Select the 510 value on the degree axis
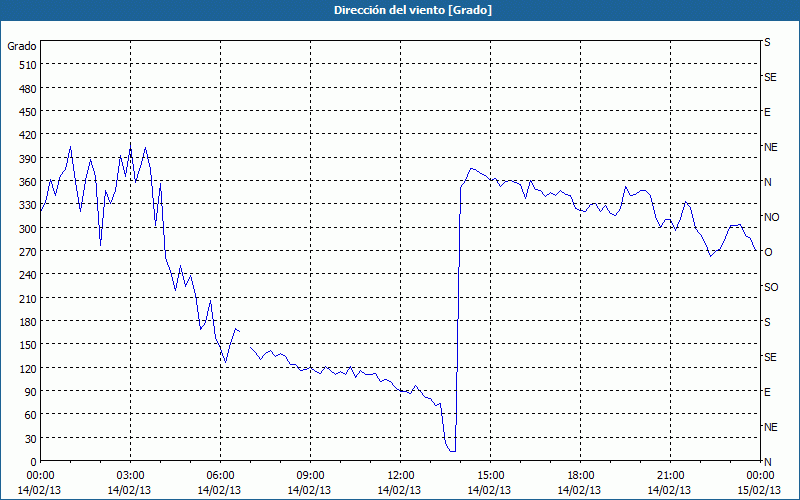The height and width of the screenshot is (500, 800). pos(28,65)
